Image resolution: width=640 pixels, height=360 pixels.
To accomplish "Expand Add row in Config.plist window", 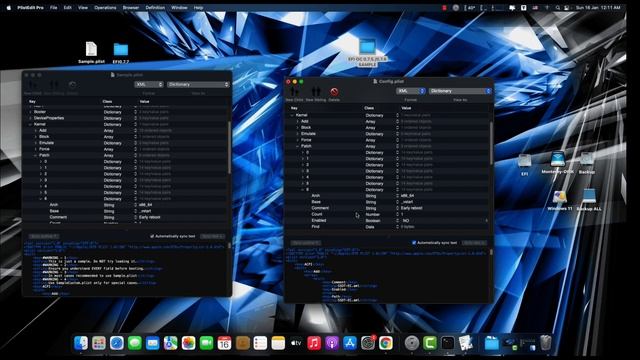I will tap(297, 121).
